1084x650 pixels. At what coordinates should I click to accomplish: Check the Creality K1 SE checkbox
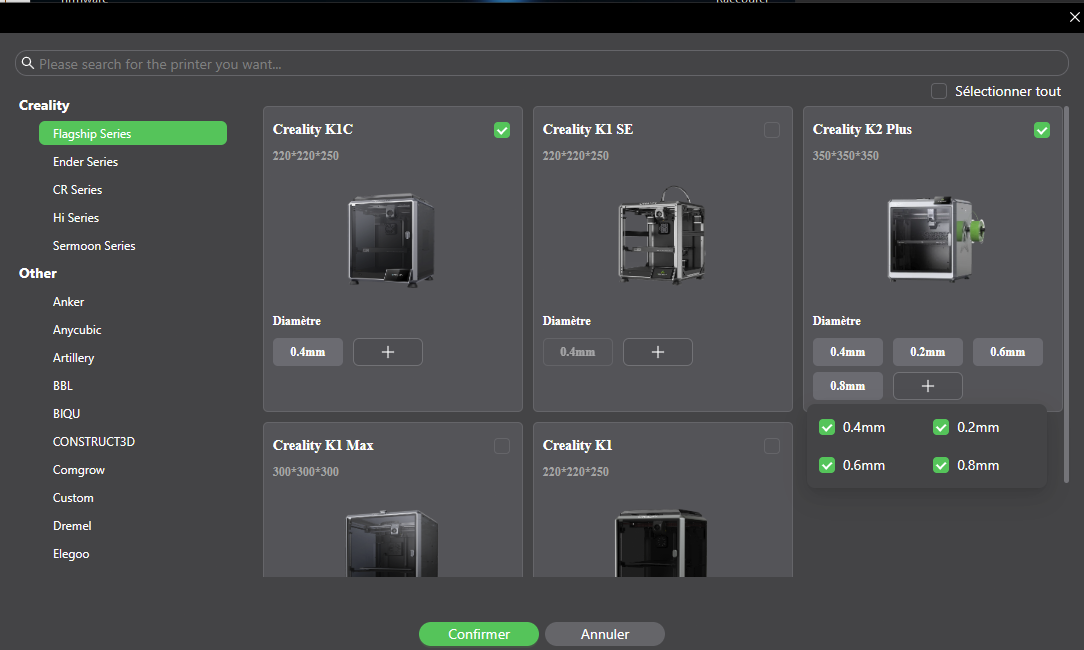pyautogui.click(x=772, y=130)
